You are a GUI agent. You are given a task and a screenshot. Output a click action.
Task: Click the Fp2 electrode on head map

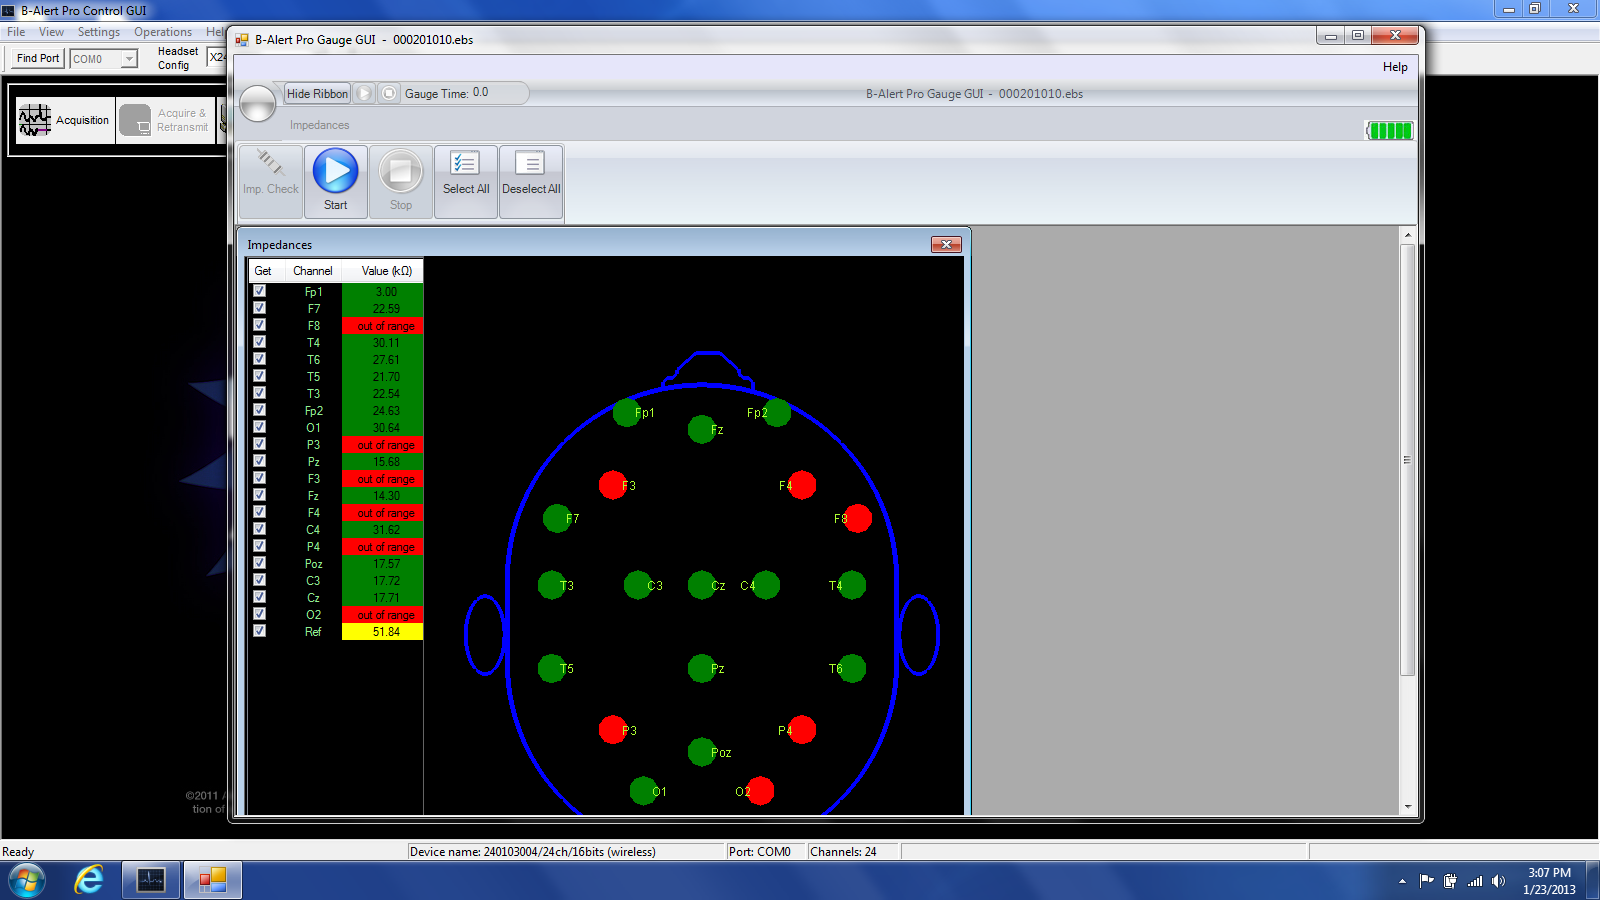(777, 412)
